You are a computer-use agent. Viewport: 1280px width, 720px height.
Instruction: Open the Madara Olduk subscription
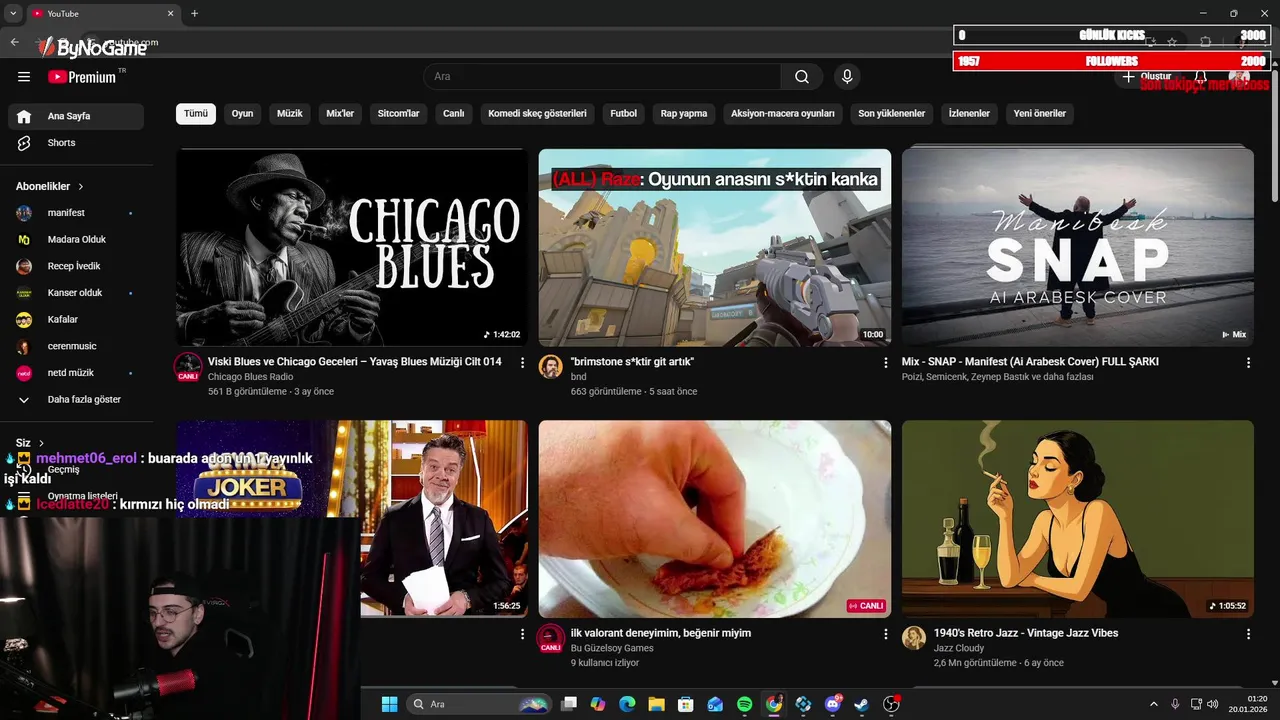(76, 240)
